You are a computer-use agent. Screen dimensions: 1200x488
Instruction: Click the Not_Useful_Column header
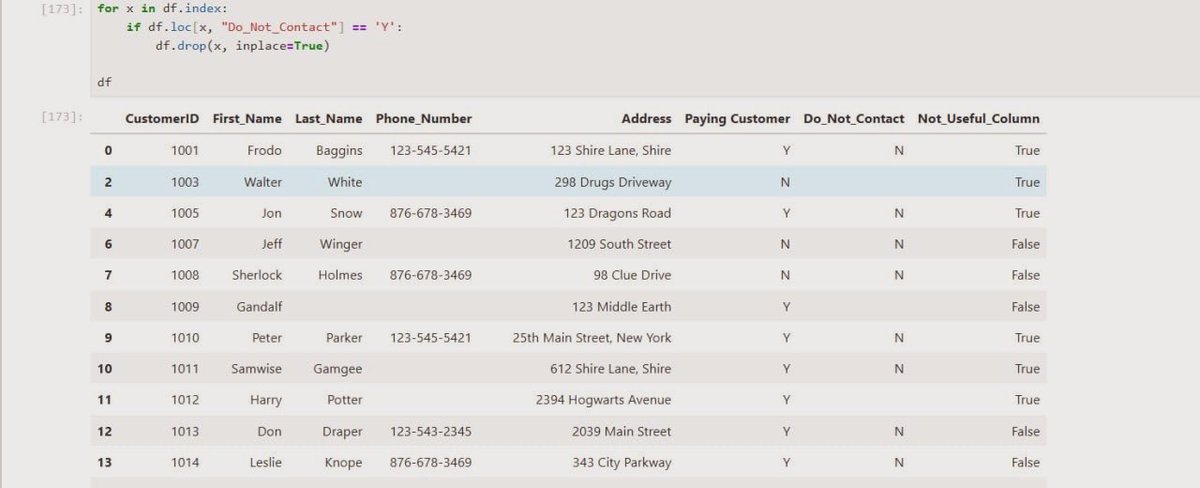click(979, 119)
